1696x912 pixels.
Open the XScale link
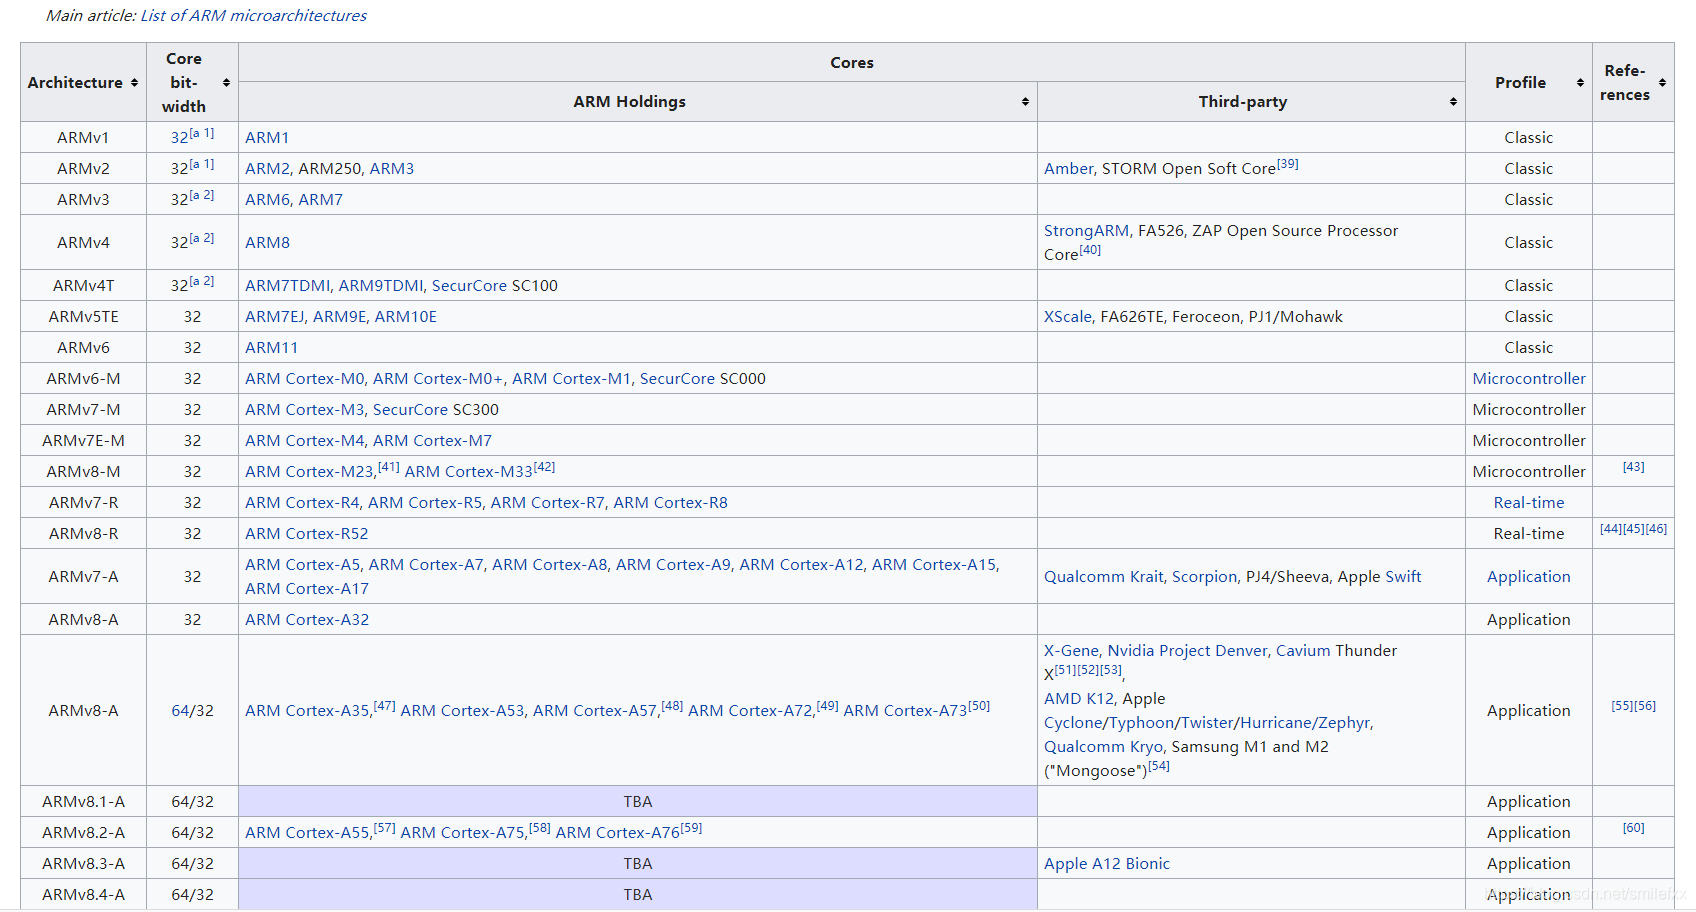1067,317
